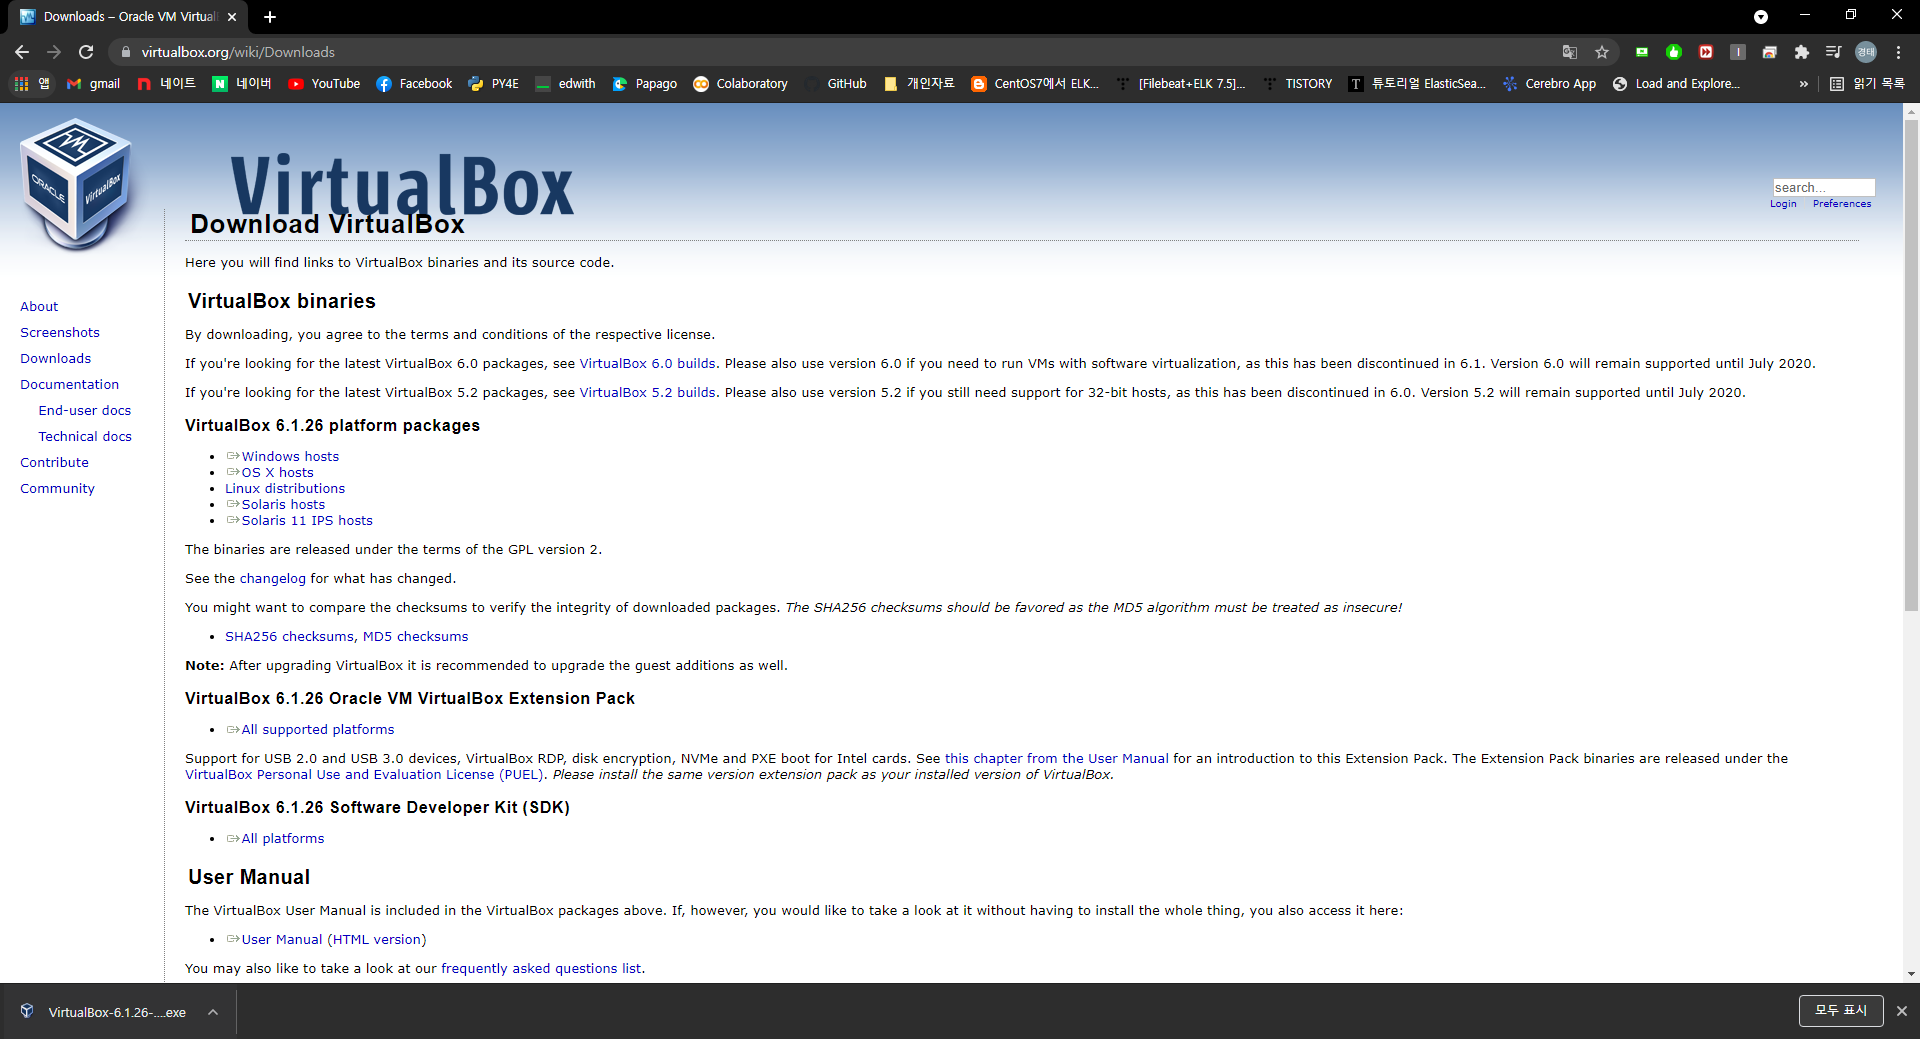Open the Facebook bookmark
Viewport: 1920px width, 1039px height.
414,84
